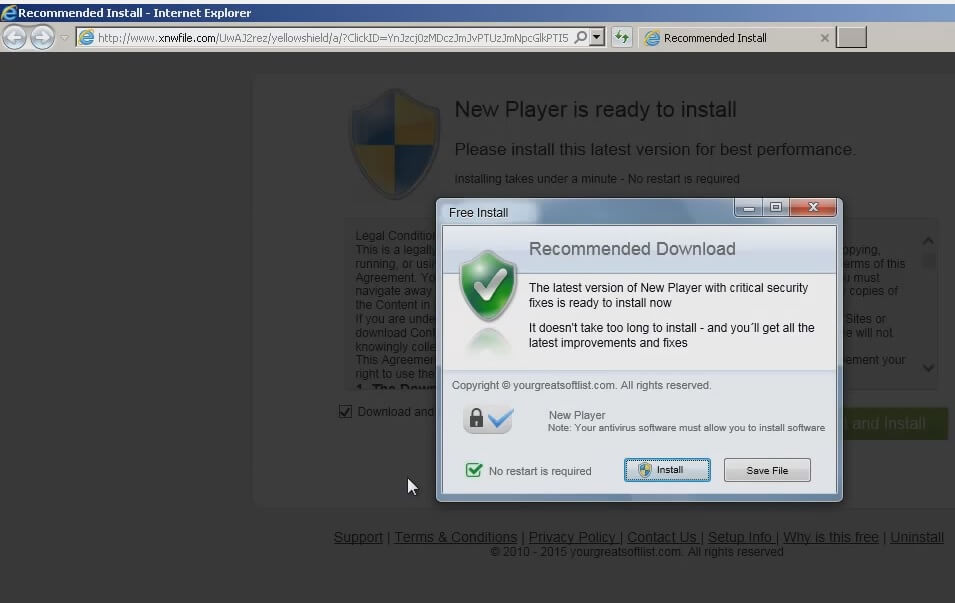The image size is (955, 603).
Task: Open the recent pages dropdown beside Forward
Action: click(x=64, y=38)
